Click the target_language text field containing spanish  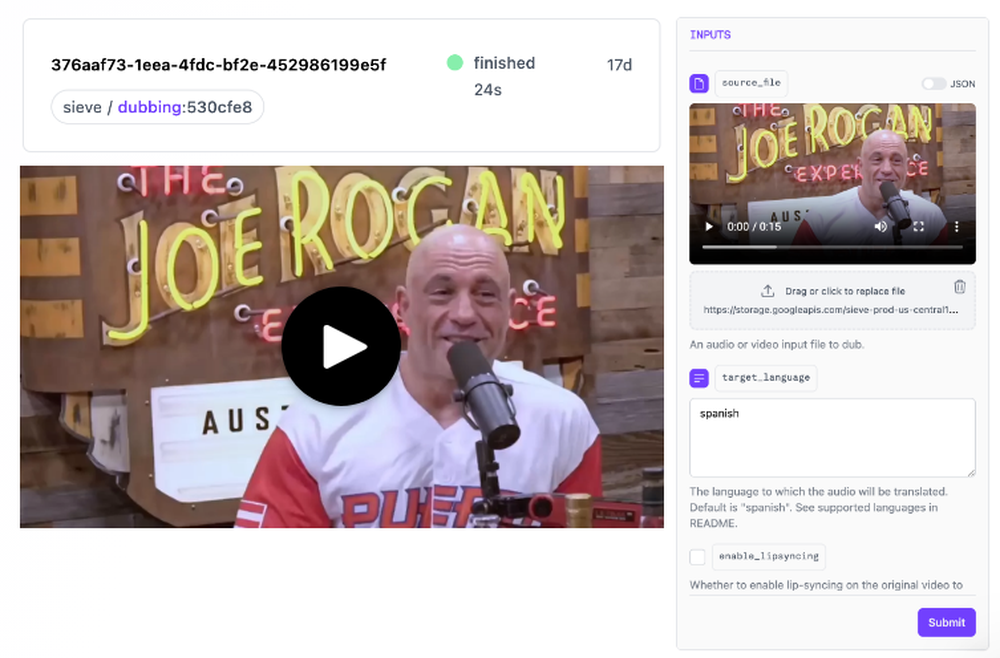tap(832, 438)
